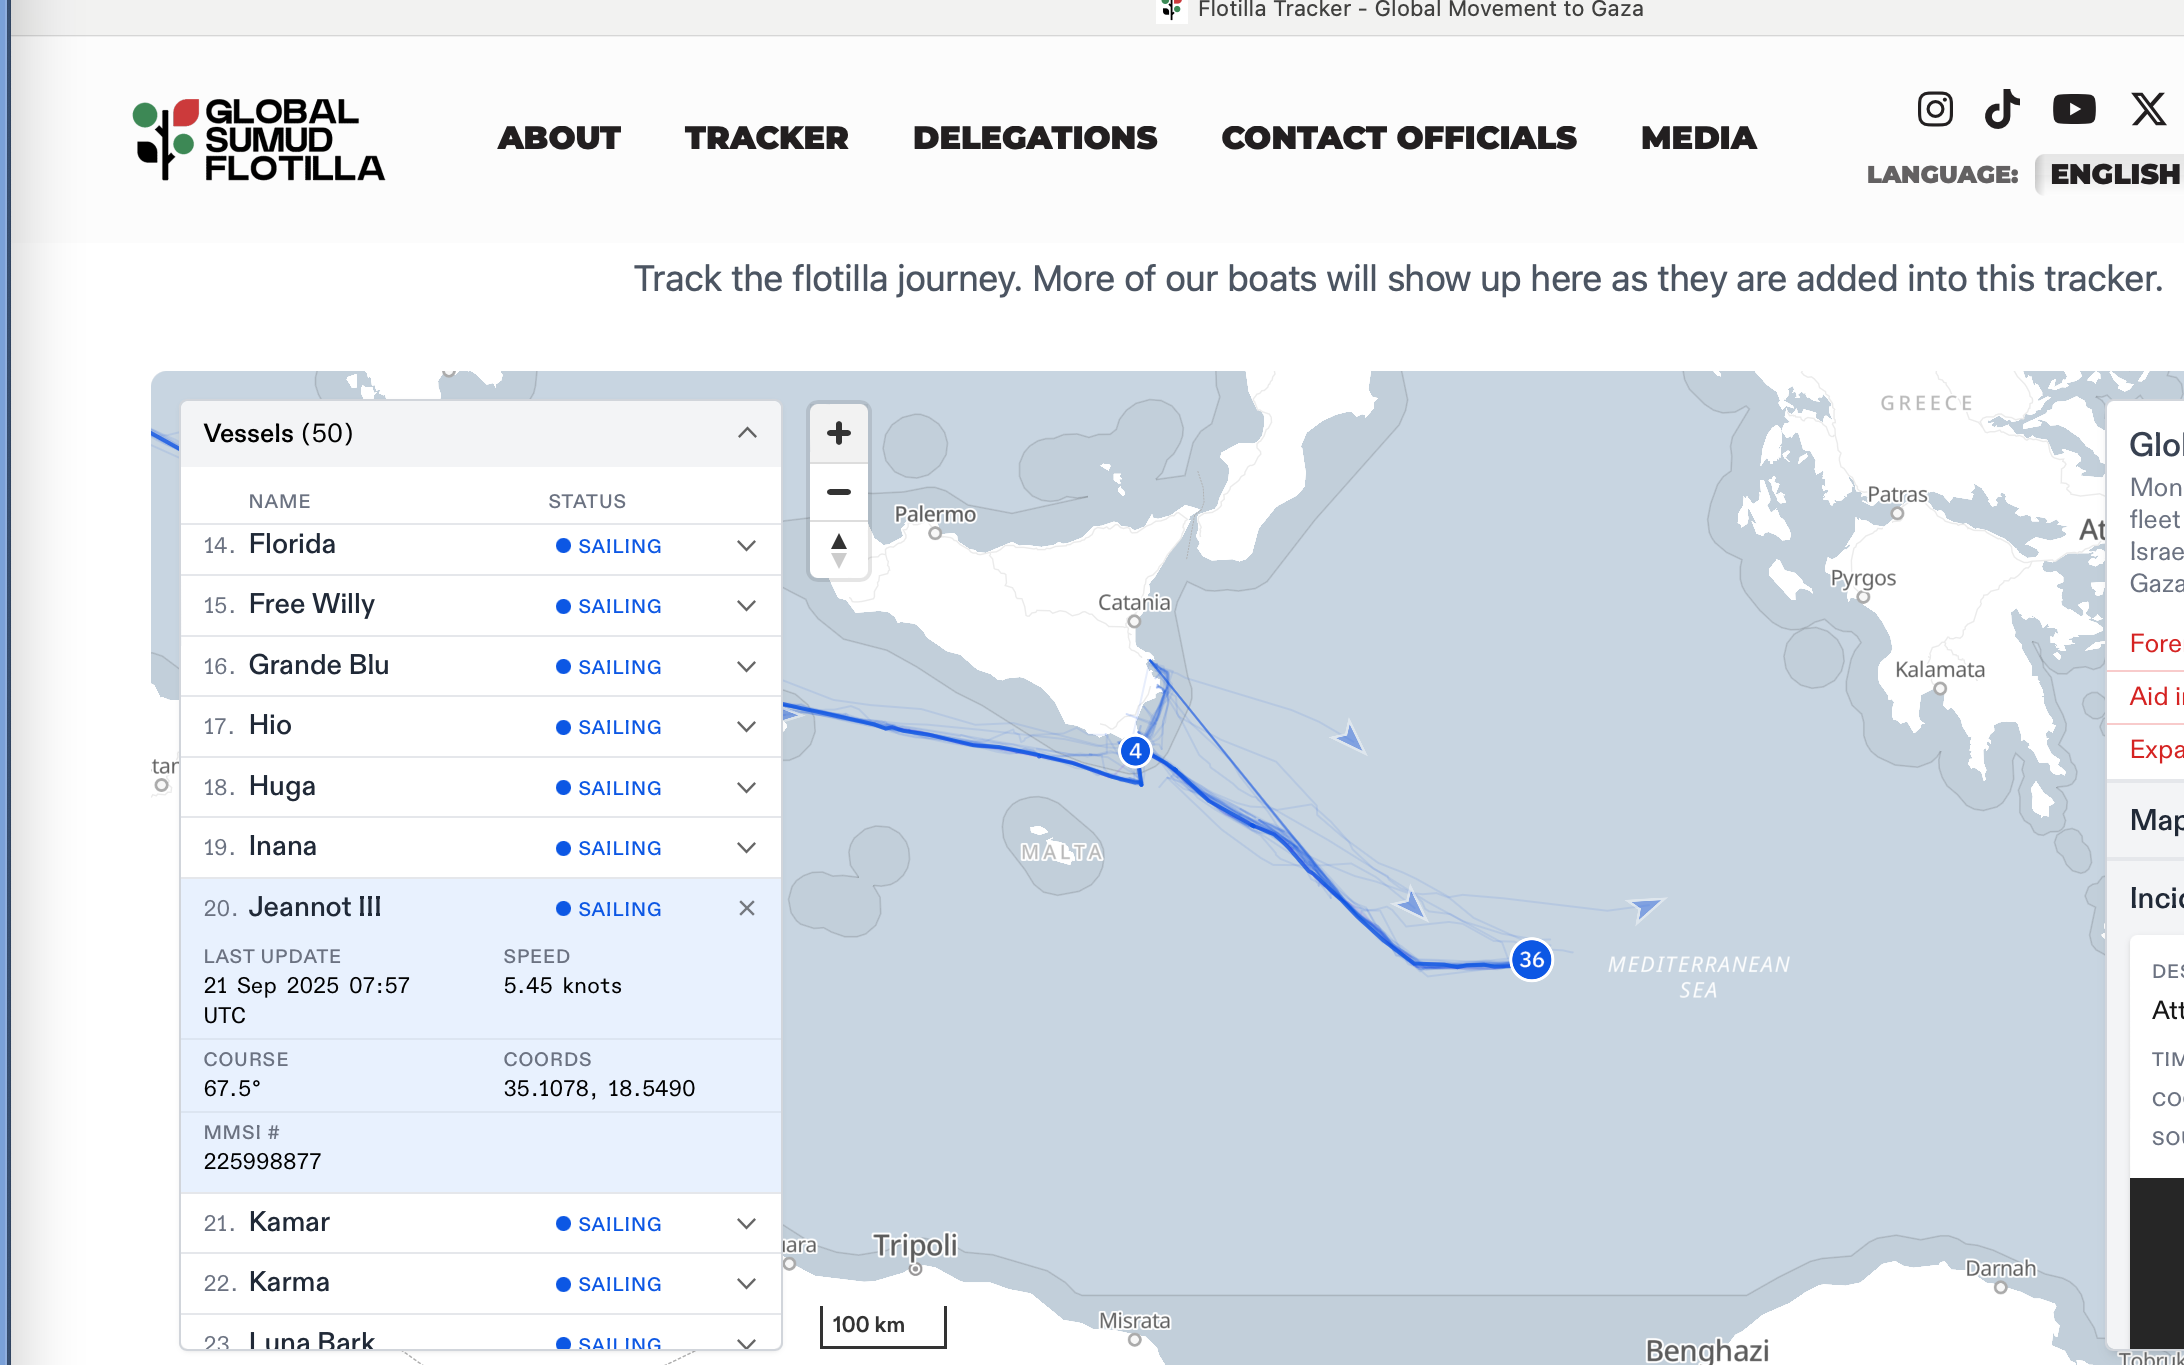The width and height of the screenshot is (2184, 1365).
Task: Click the 4-vessel cluster marker
Action: click(1135, 751)
